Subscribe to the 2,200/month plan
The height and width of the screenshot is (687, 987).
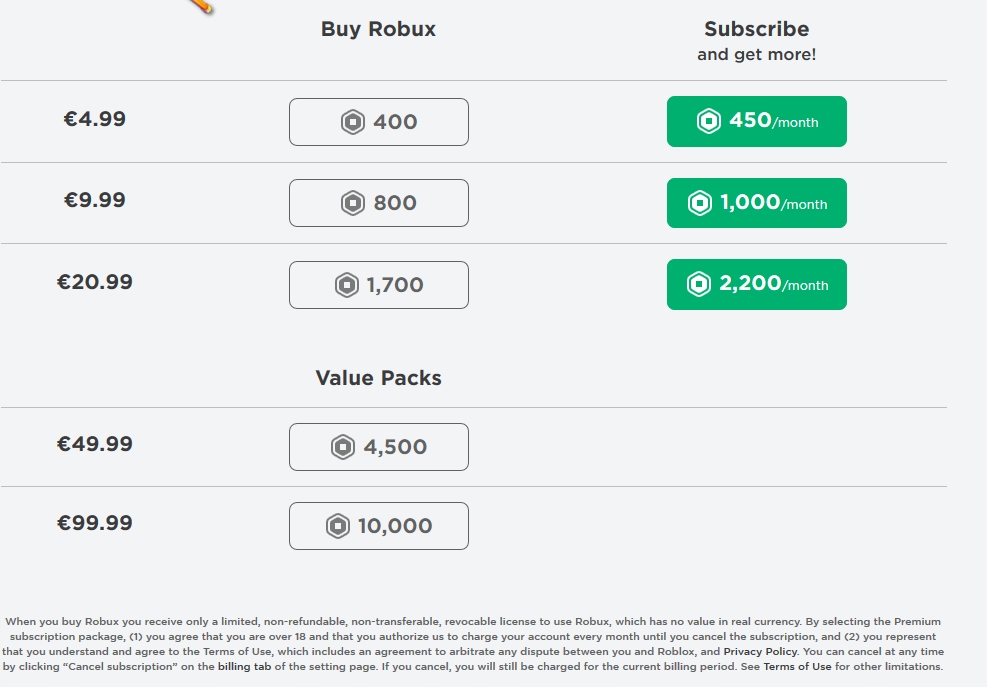756,284
